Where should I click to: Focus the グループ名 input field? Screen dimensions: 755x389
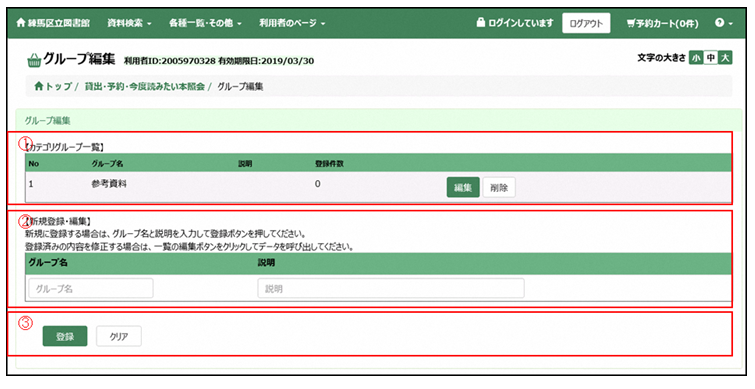click(91, 288)
